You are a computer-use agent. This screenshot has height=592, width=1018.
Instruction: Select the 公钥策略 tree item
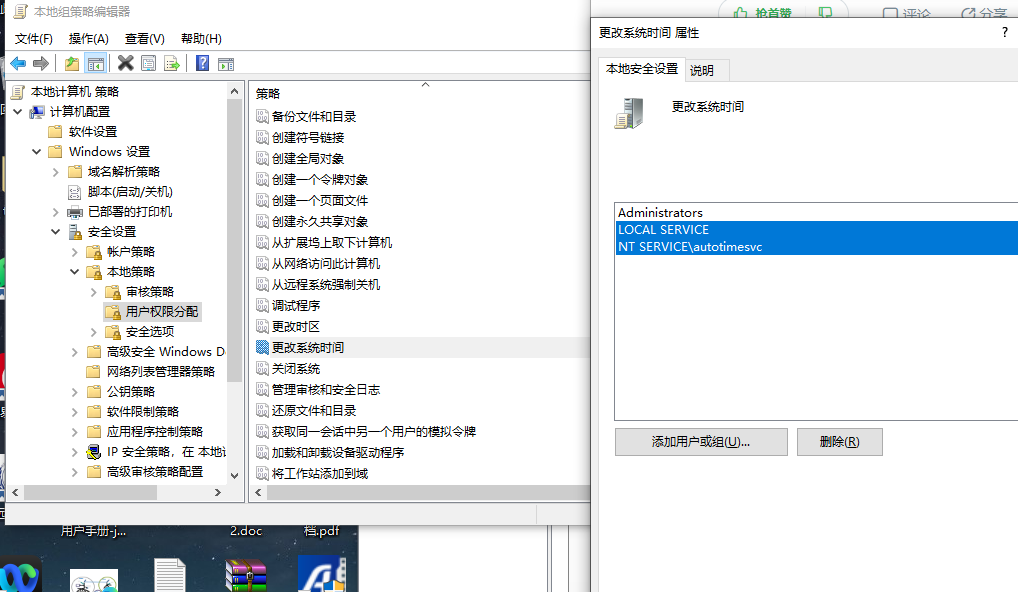pyautogui.click(x=130, y=392)
